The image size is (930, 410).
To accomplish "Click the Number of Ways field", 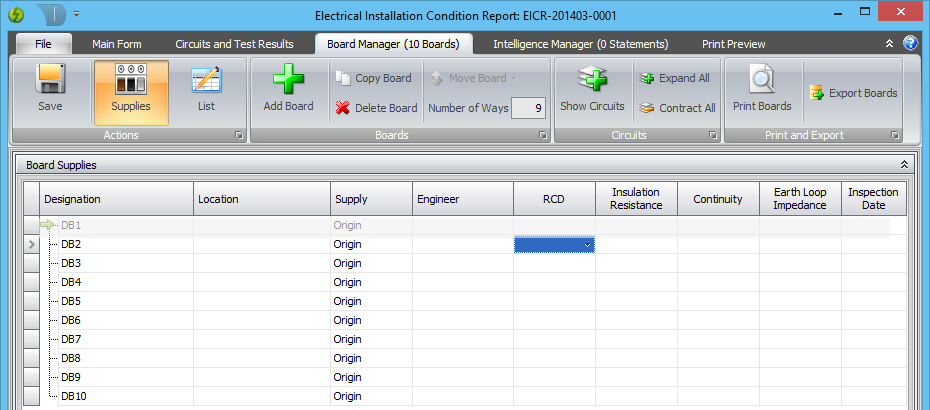I will tap(527, 108).
